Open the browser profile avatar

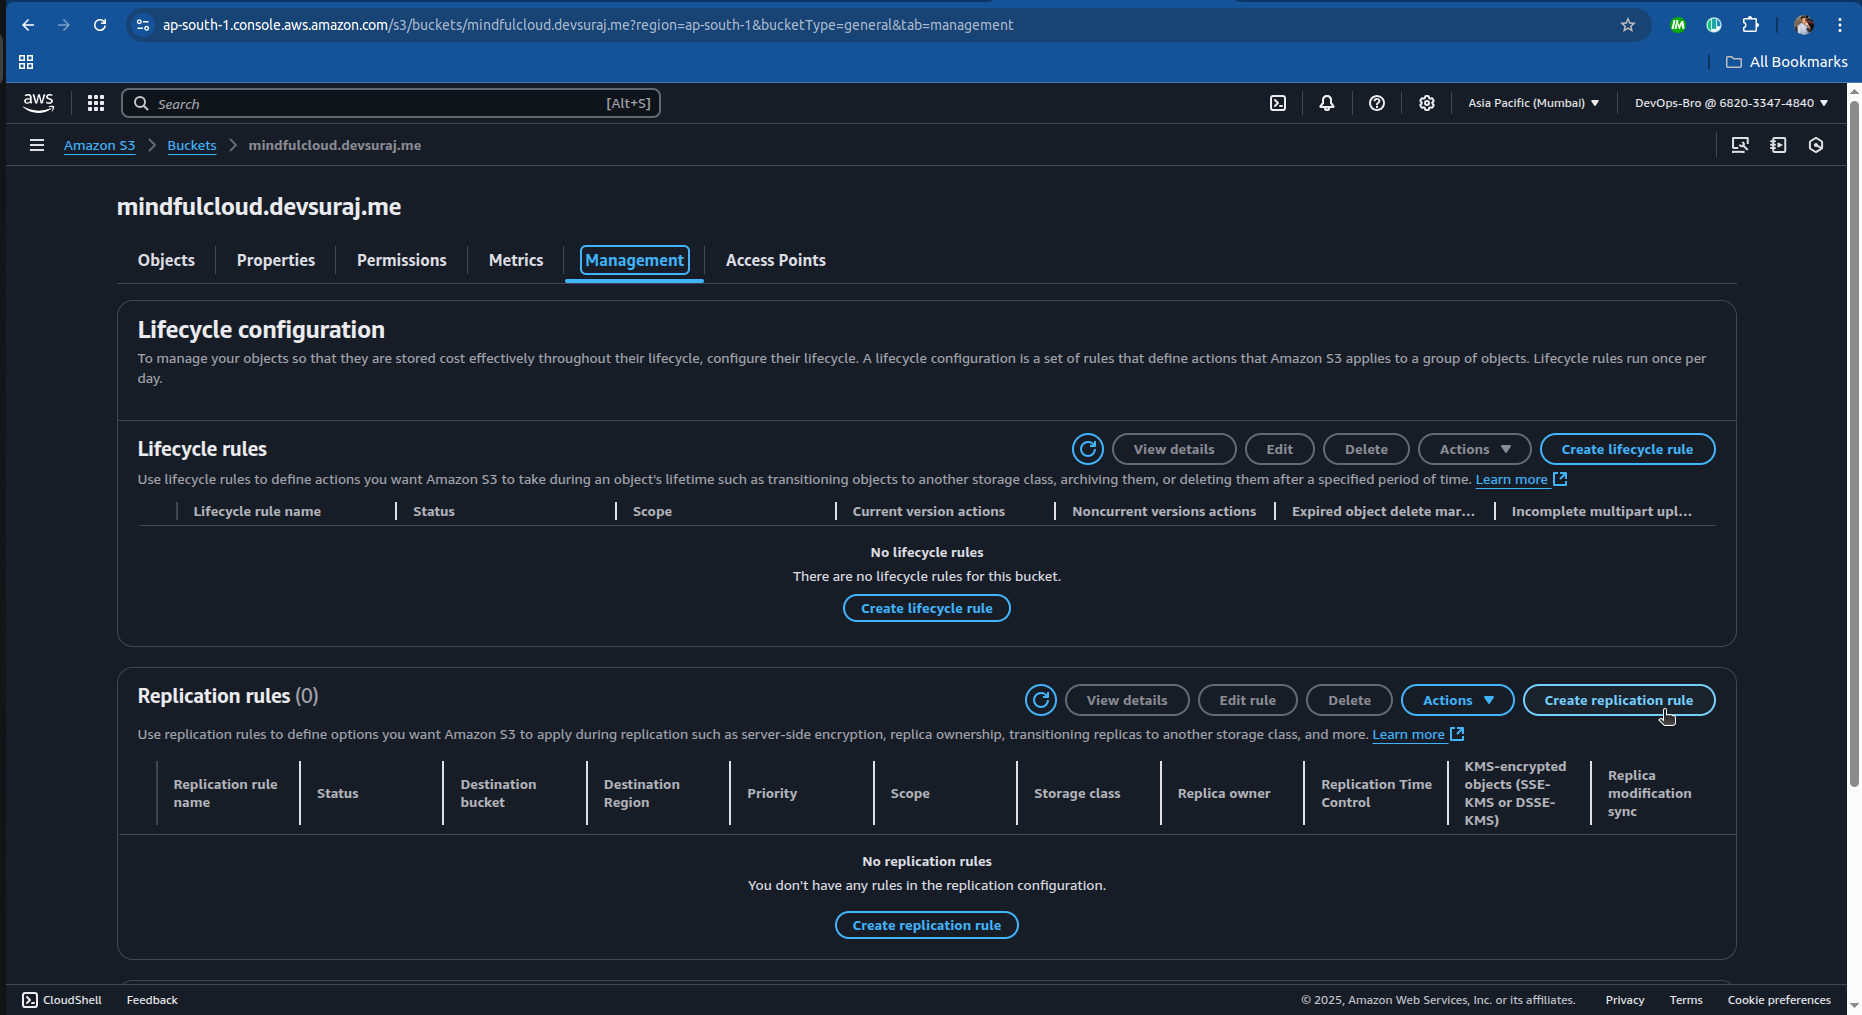1804,25
